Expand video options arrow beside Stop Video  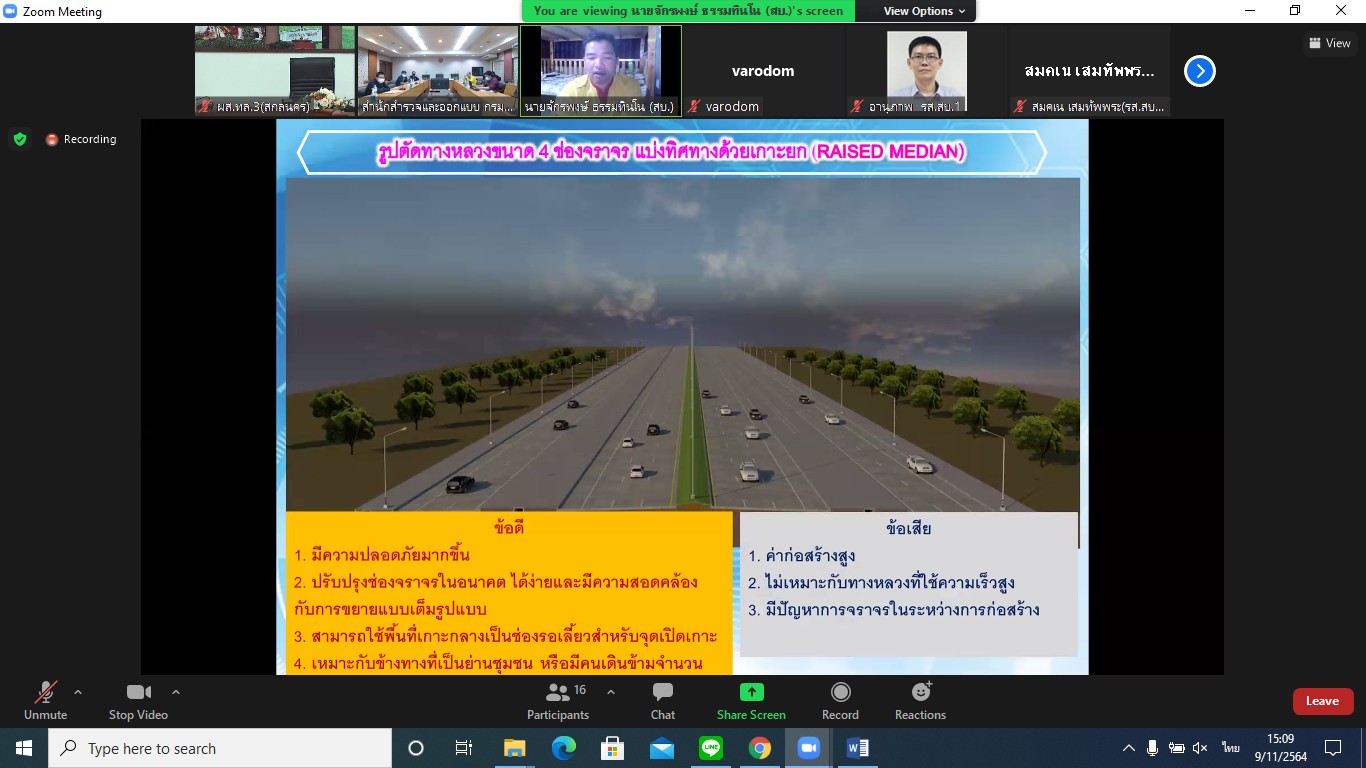tap(176, 692)
